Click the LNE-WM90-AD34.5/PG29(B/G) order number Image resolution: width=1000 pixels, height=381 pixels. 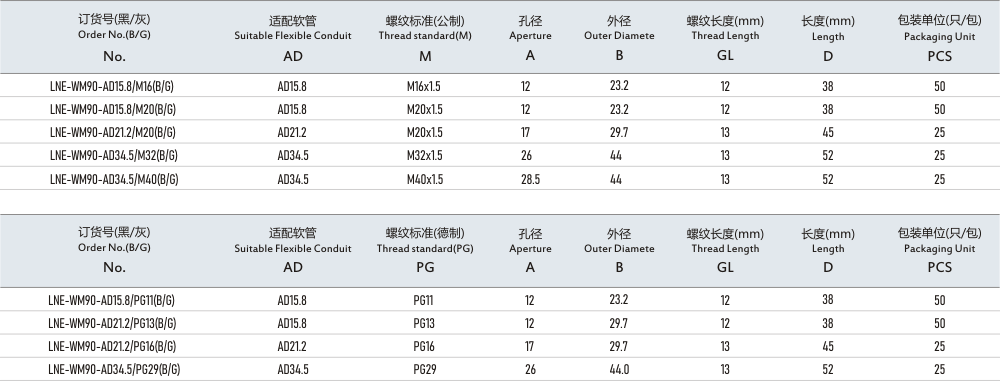click(114, 369)
